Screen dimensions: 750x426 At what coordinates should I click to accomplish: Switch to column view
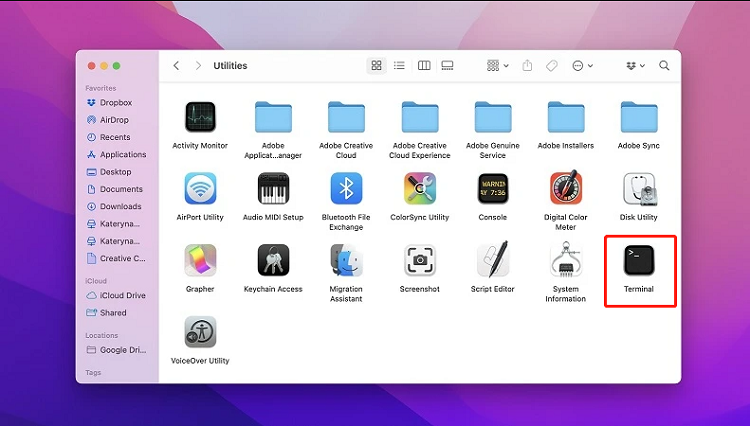(424, 66)
